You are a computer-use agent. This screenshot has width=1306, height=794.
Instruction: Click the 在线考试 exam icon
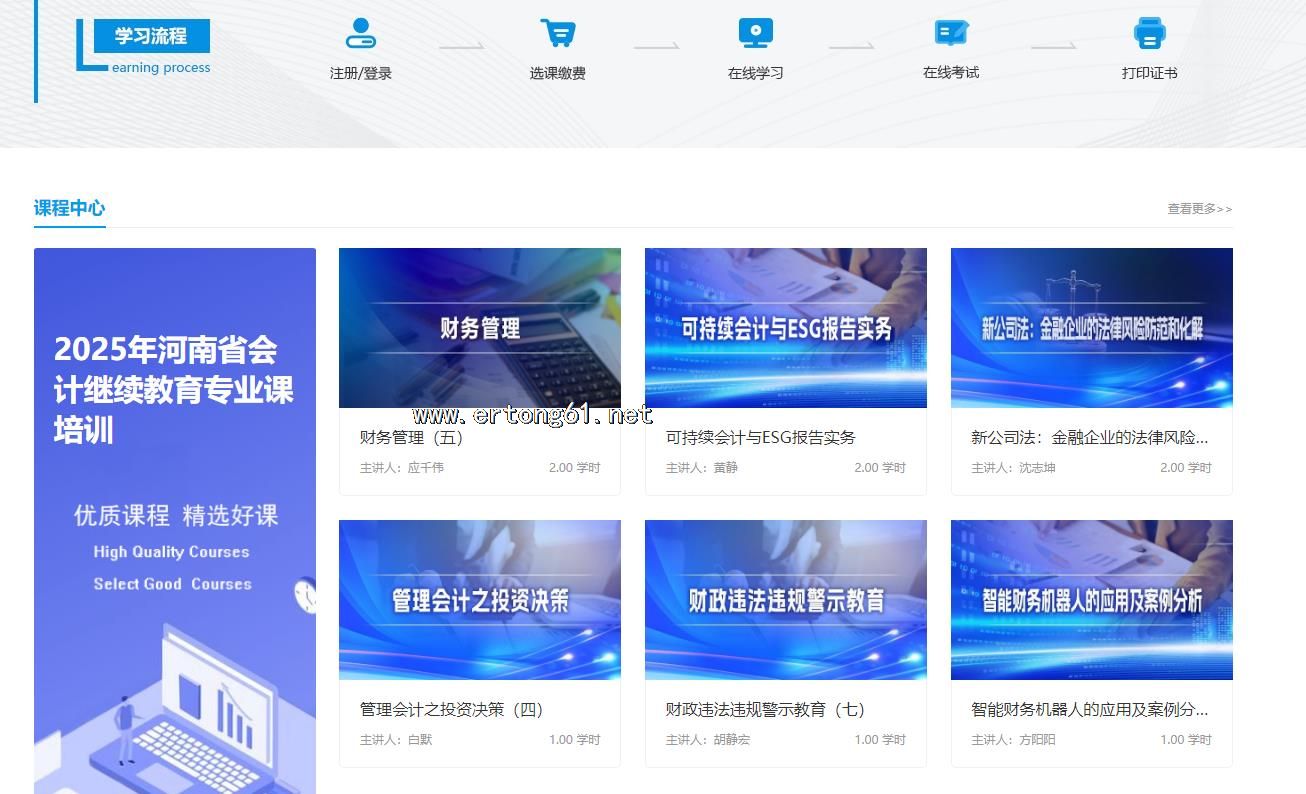coord(951,33)
